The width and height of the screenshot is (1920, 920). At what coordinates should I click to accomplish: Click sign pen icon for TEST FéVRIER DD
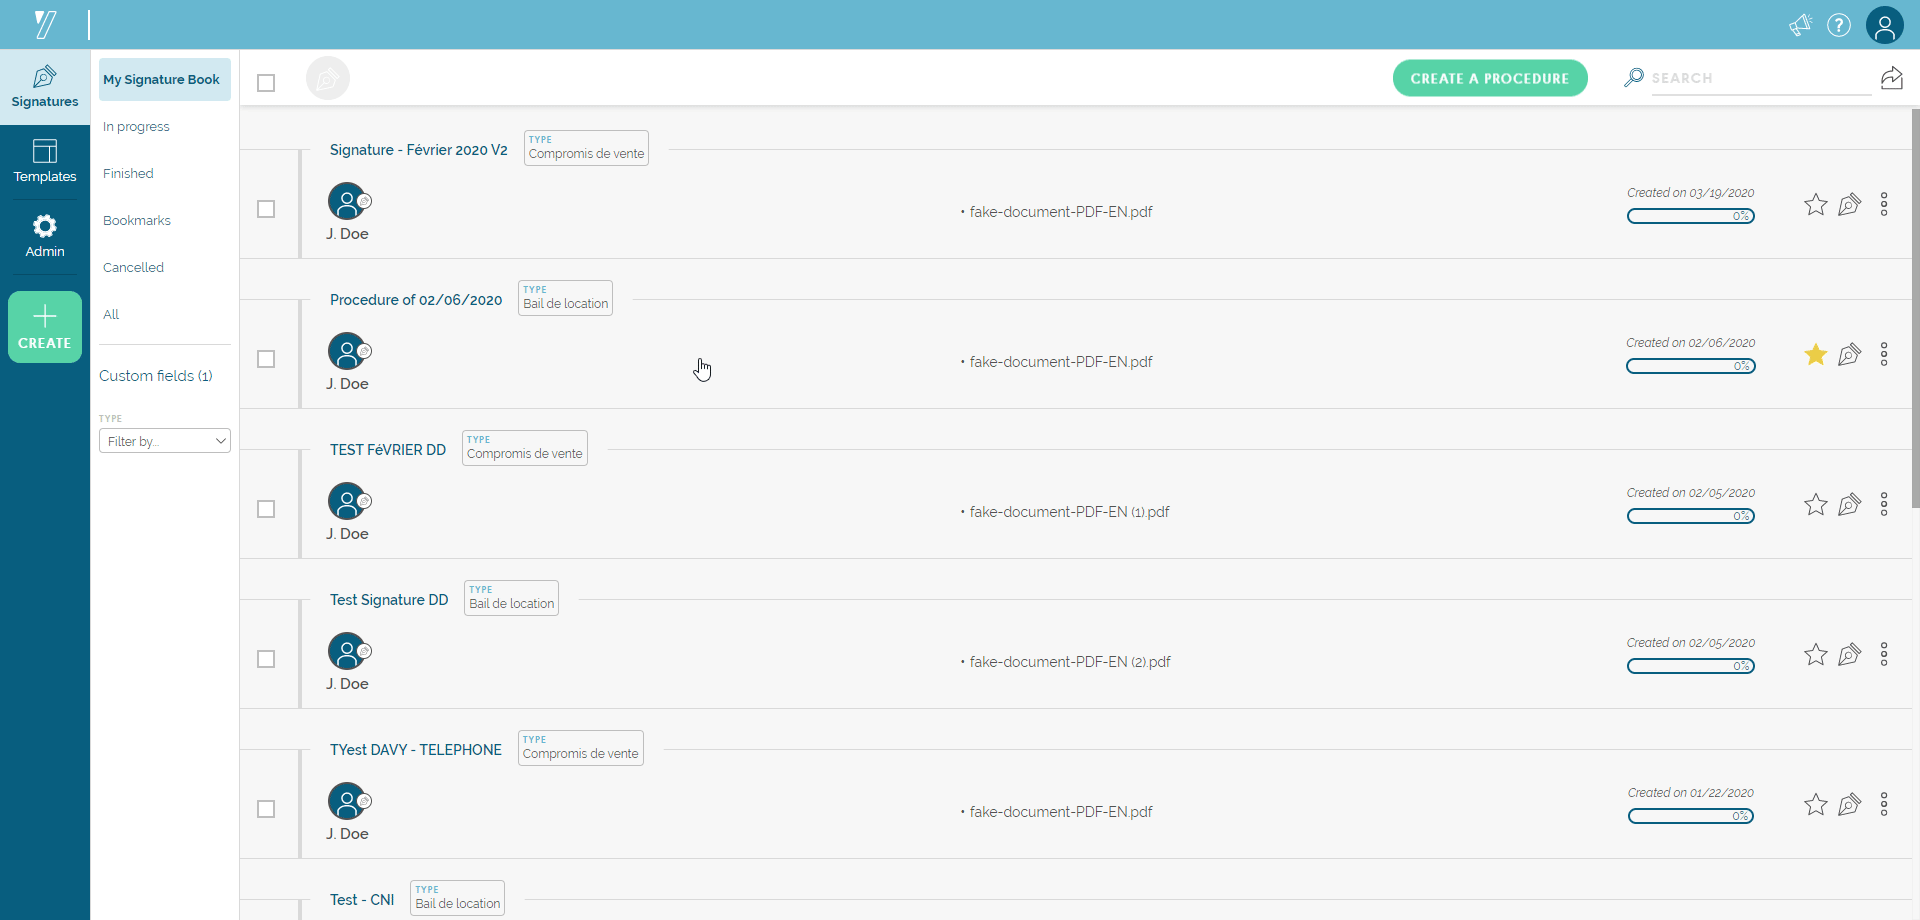point(1850,505)
